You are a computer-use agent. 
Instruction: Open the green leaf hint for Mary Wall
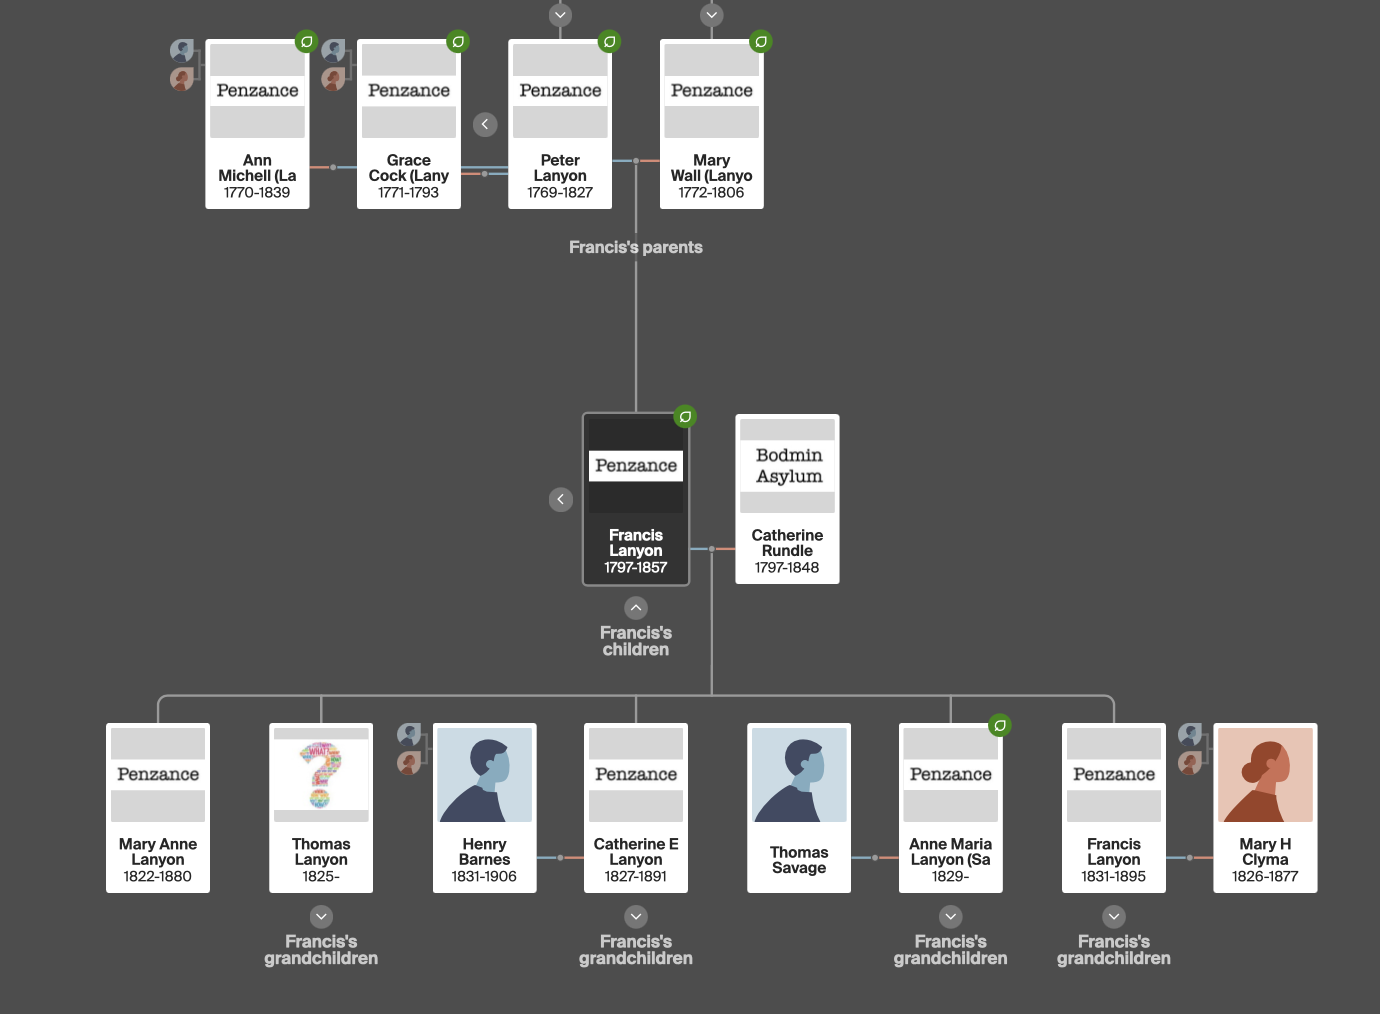[761, 42]
